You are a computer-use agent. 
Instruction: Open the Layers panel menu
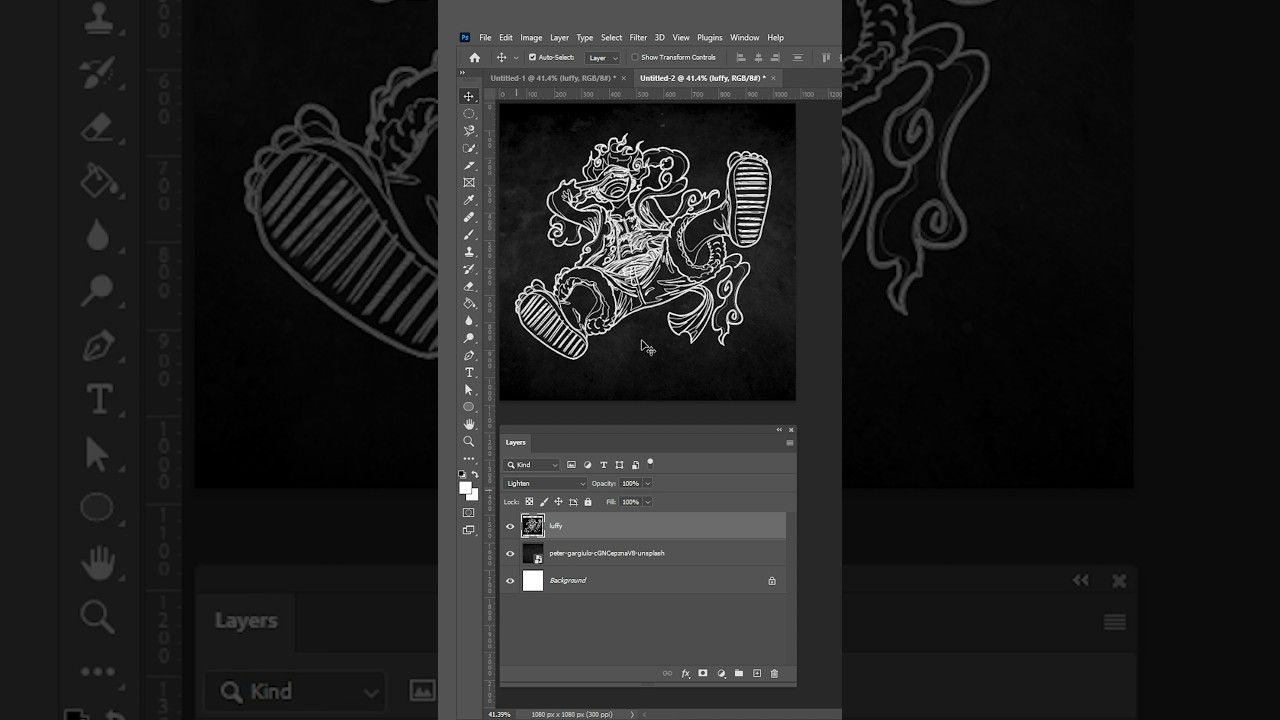coord(790,443)
